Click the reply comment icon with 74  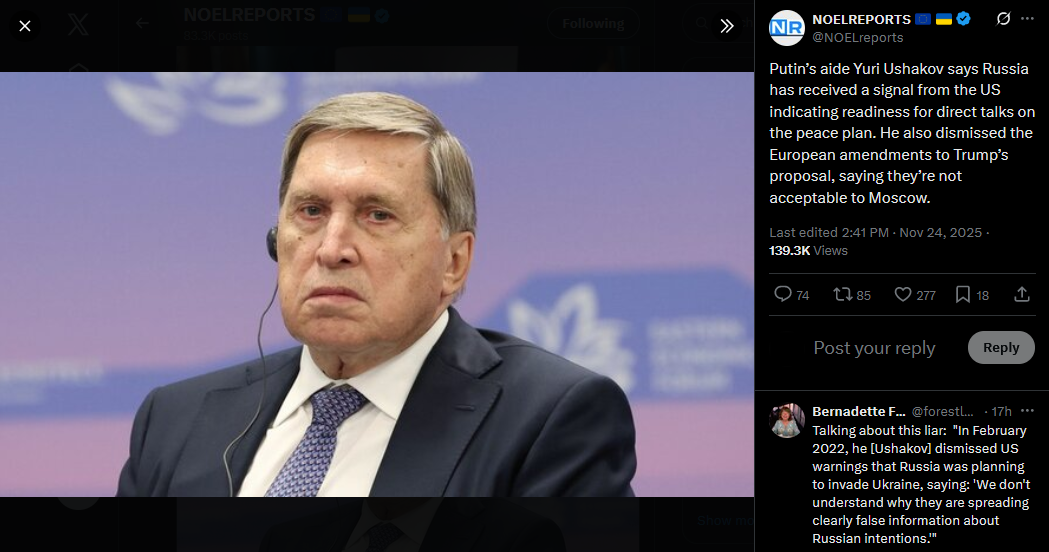click(791, 294)
